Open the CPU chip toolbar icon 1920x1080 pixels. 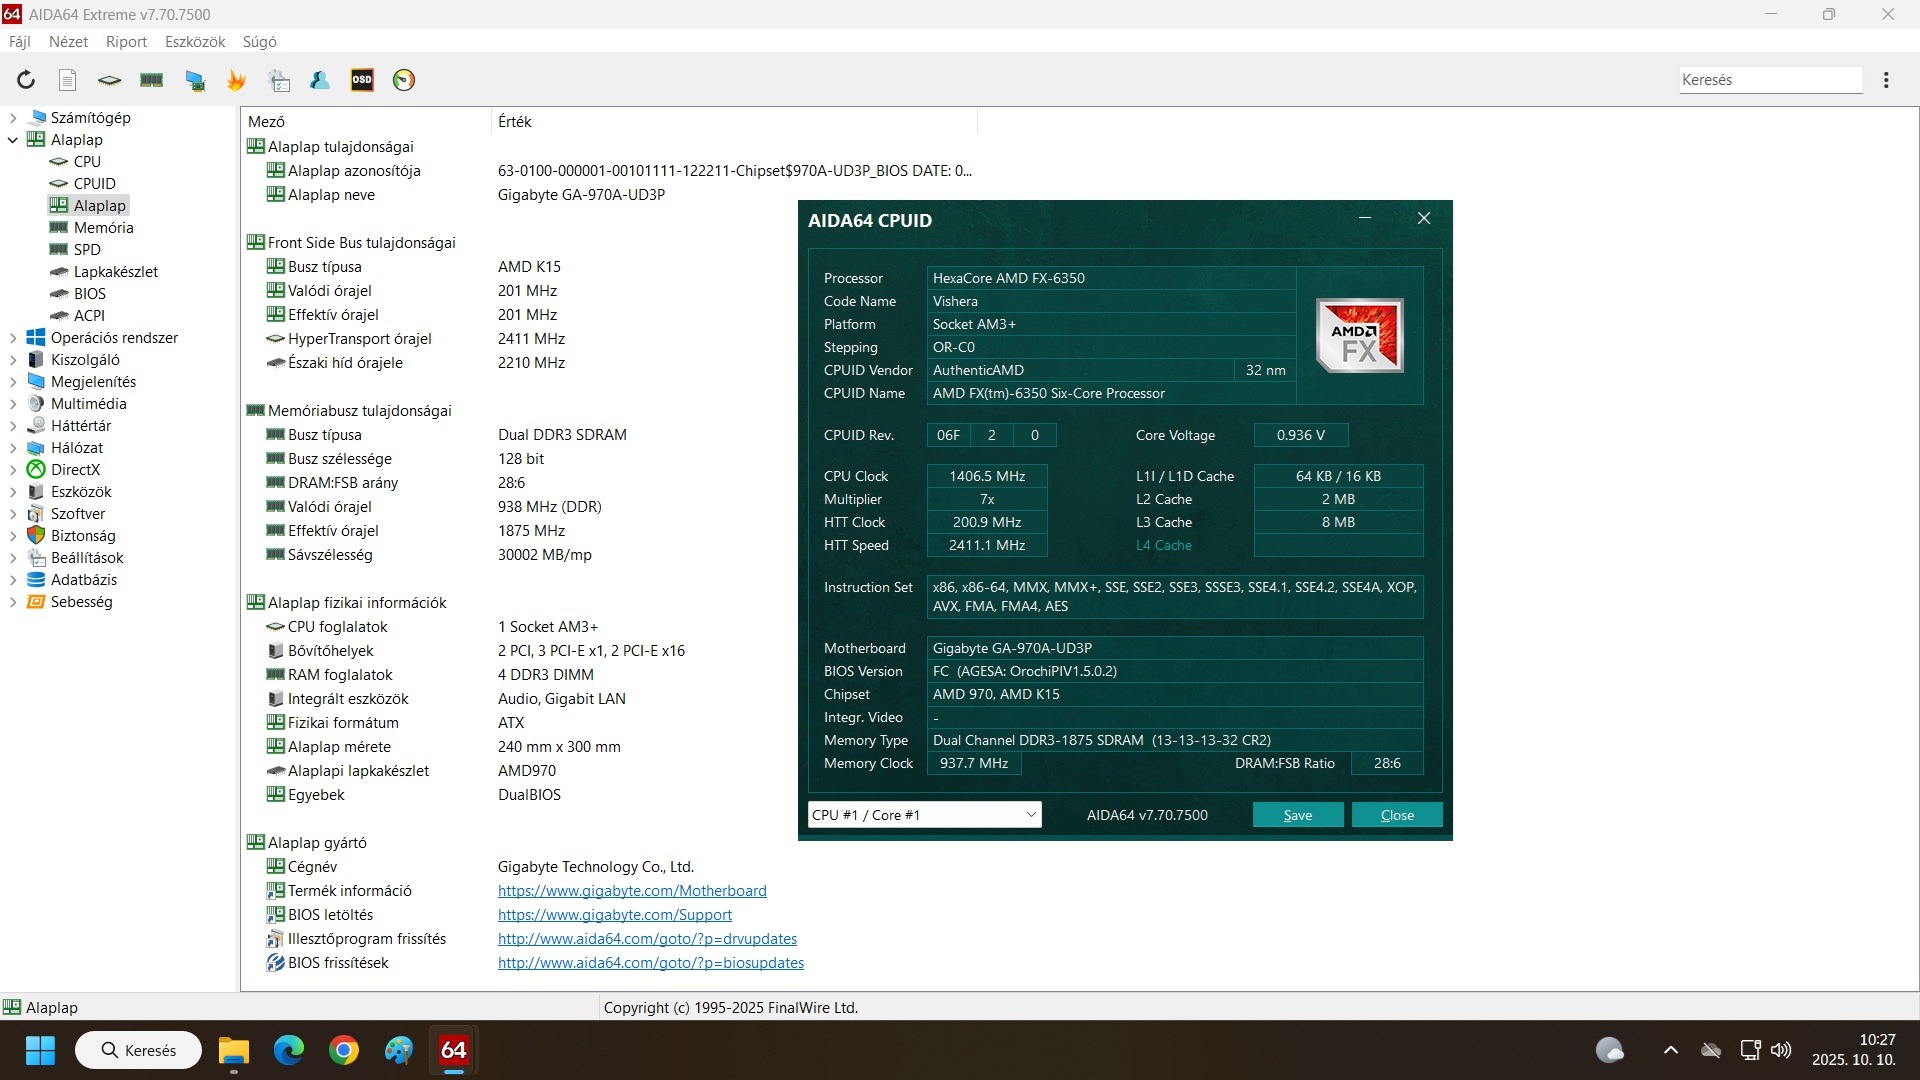tap(109, 80)
